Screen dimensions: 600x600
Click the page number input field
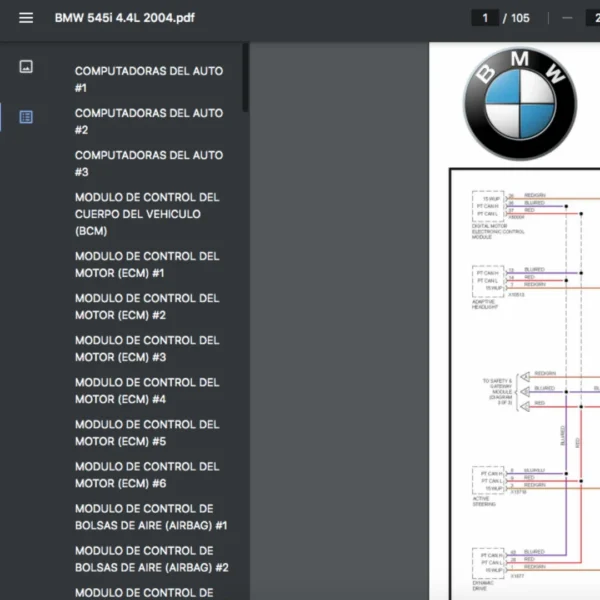(486, 18)
